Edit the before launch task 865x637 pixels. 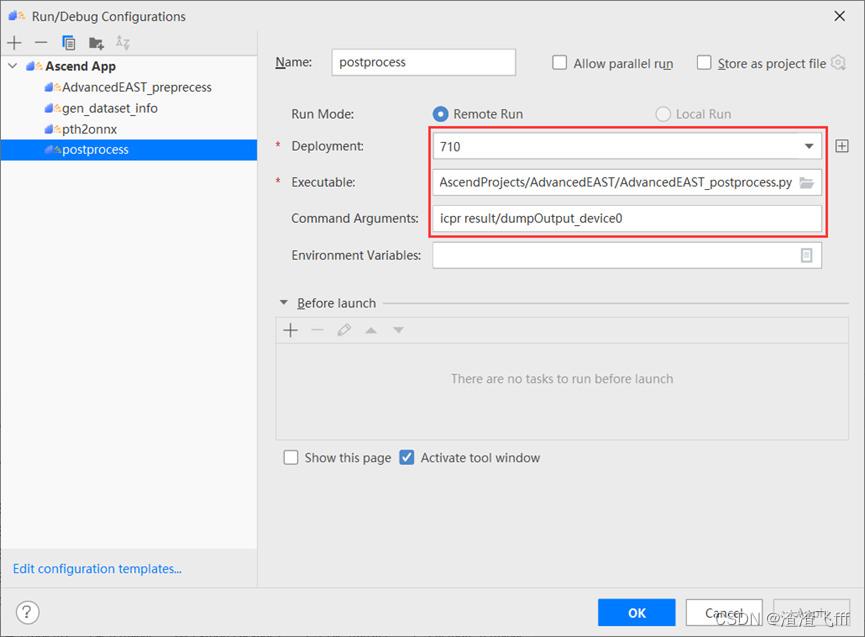click(344, 330)
